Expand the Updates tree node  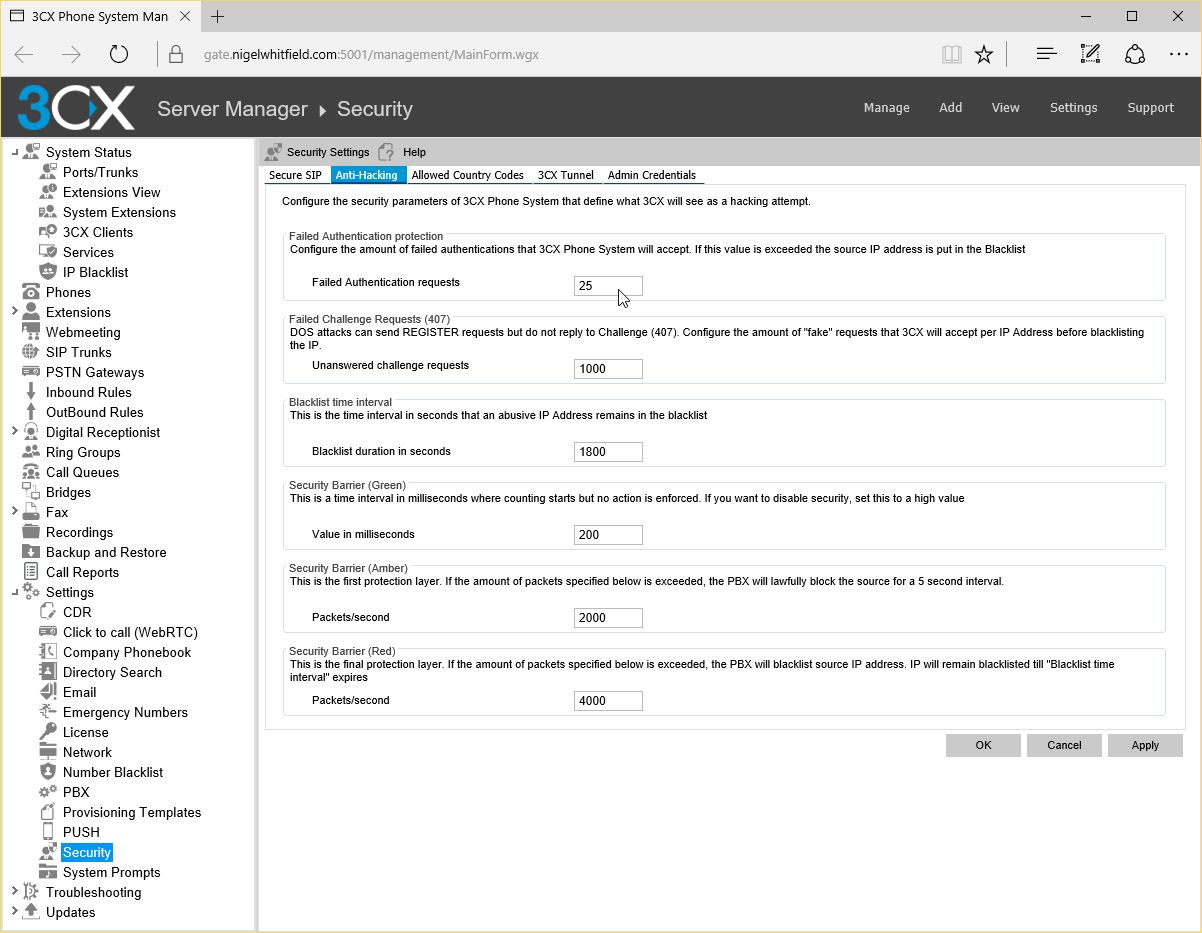[14, 912]
